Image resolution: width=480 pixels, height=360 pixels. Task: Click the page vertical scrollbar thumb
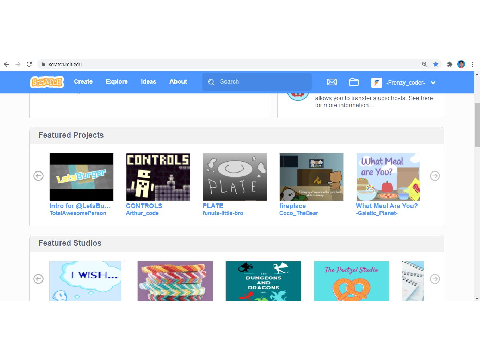click(477, 125)
